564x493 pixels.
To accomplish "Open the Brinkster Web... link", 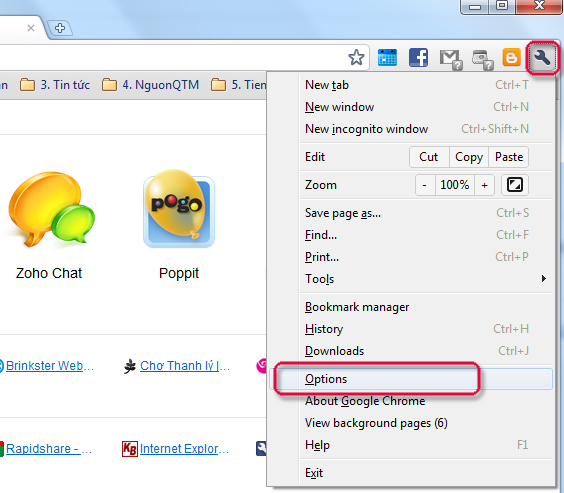I will (50, 366).
